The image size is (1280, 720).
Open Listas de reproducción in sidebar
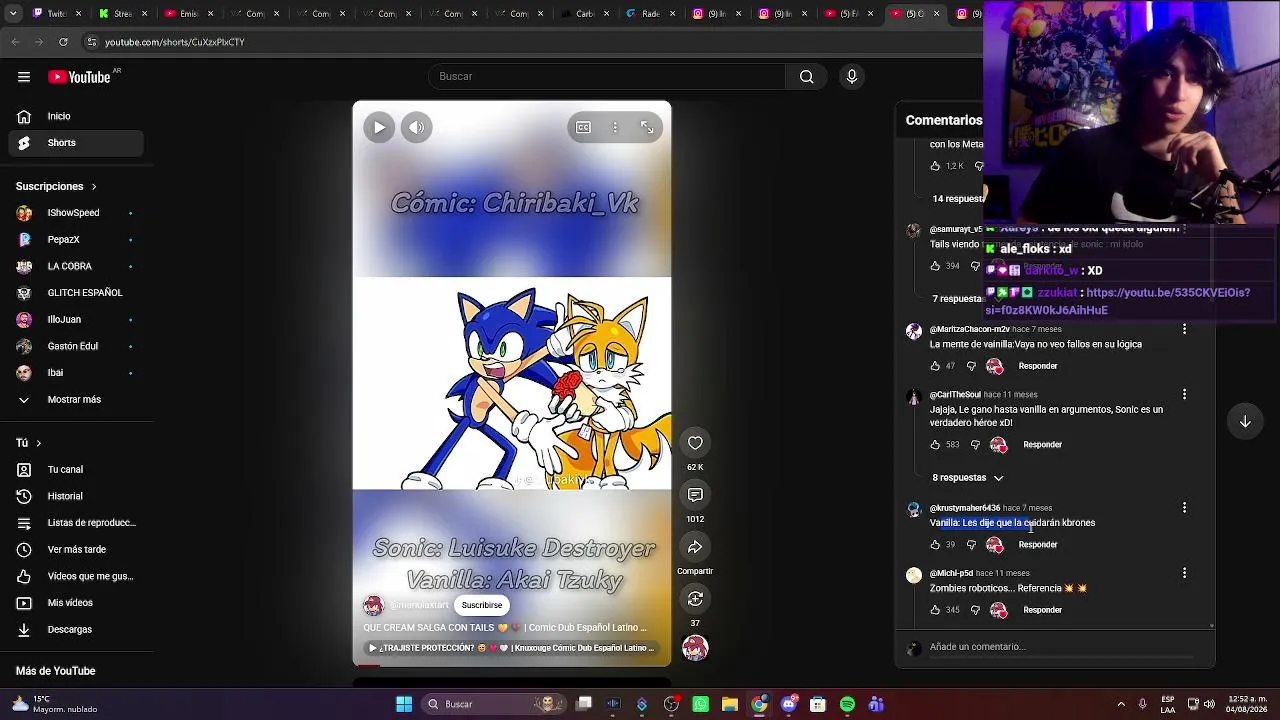77,523
